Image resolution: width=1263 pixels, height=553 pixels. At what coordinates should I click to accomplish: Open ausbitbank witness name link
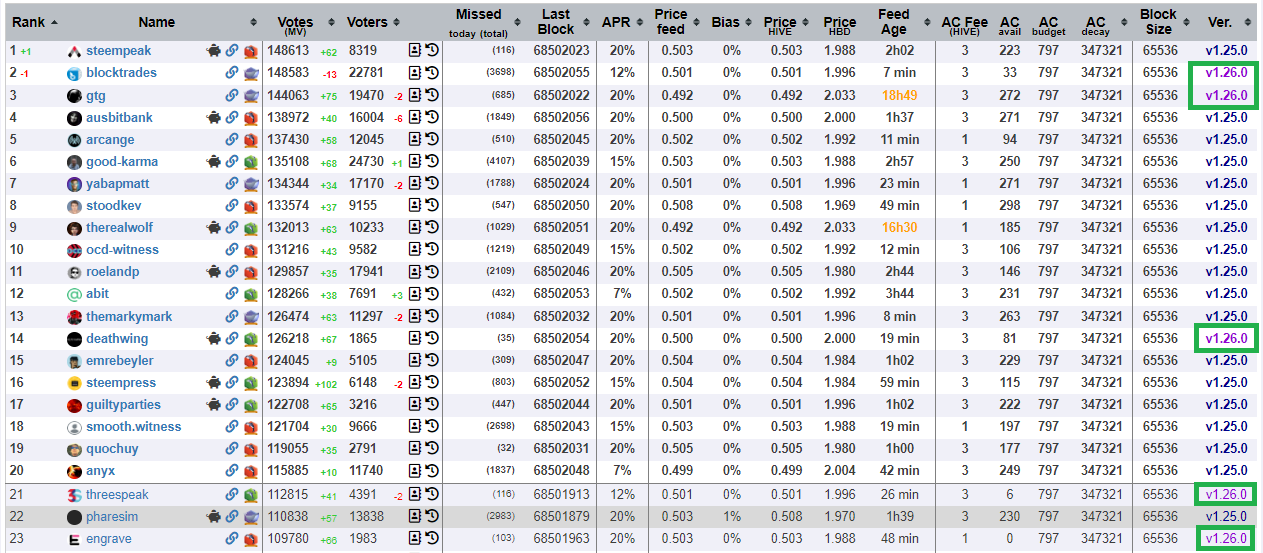click(119, 117)
